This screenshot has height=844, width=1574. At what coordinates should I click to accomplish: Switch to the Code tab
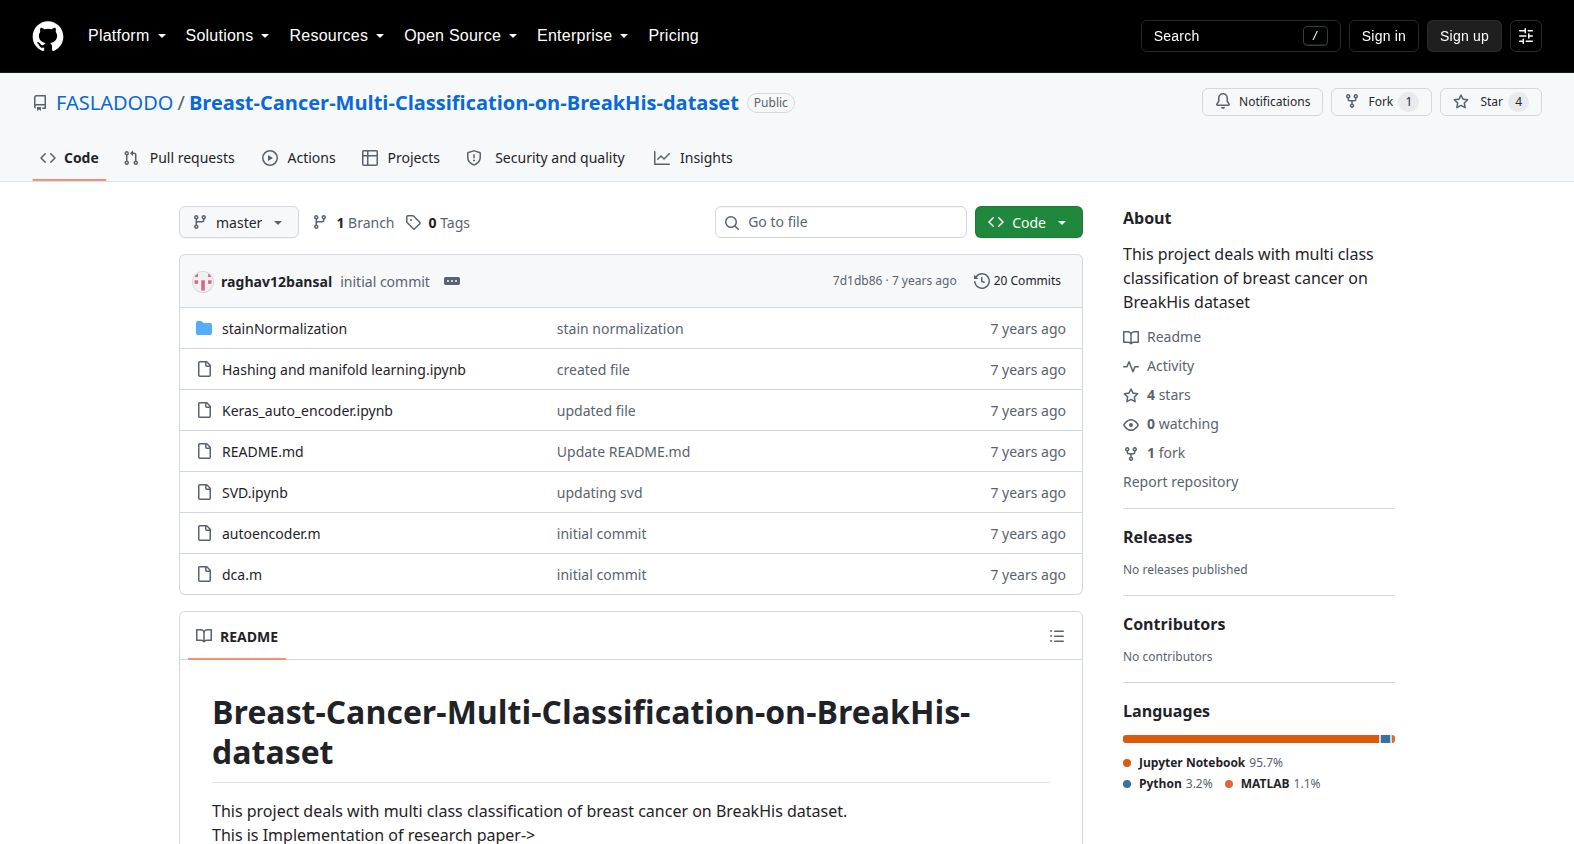(x=69, y=158)
